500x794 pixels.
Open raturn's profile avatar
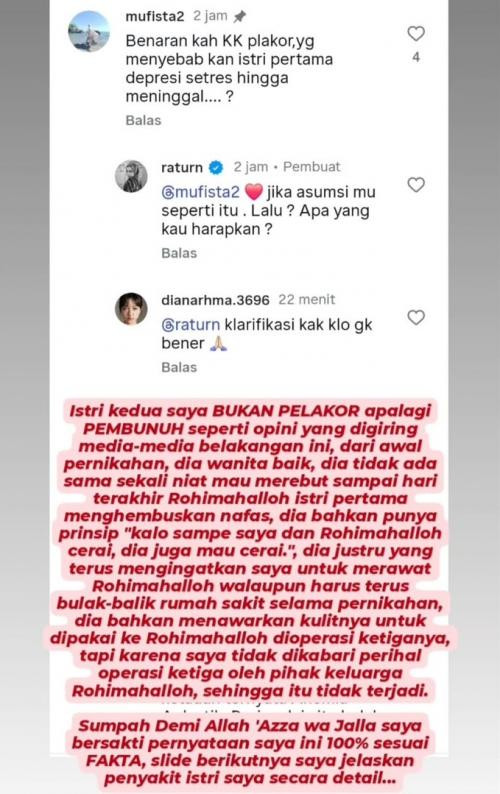coord(132,176)
